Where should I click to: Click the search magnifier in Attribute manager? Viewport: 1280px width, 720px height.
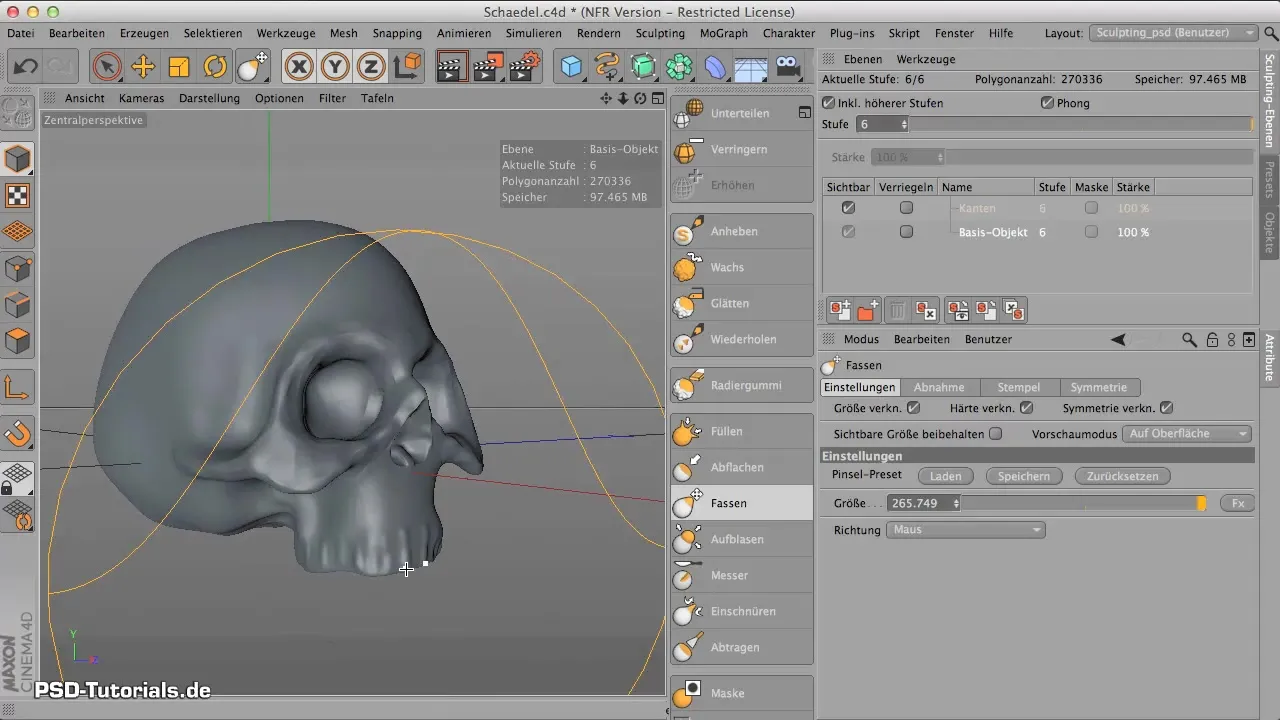(x=1189, y=340)
